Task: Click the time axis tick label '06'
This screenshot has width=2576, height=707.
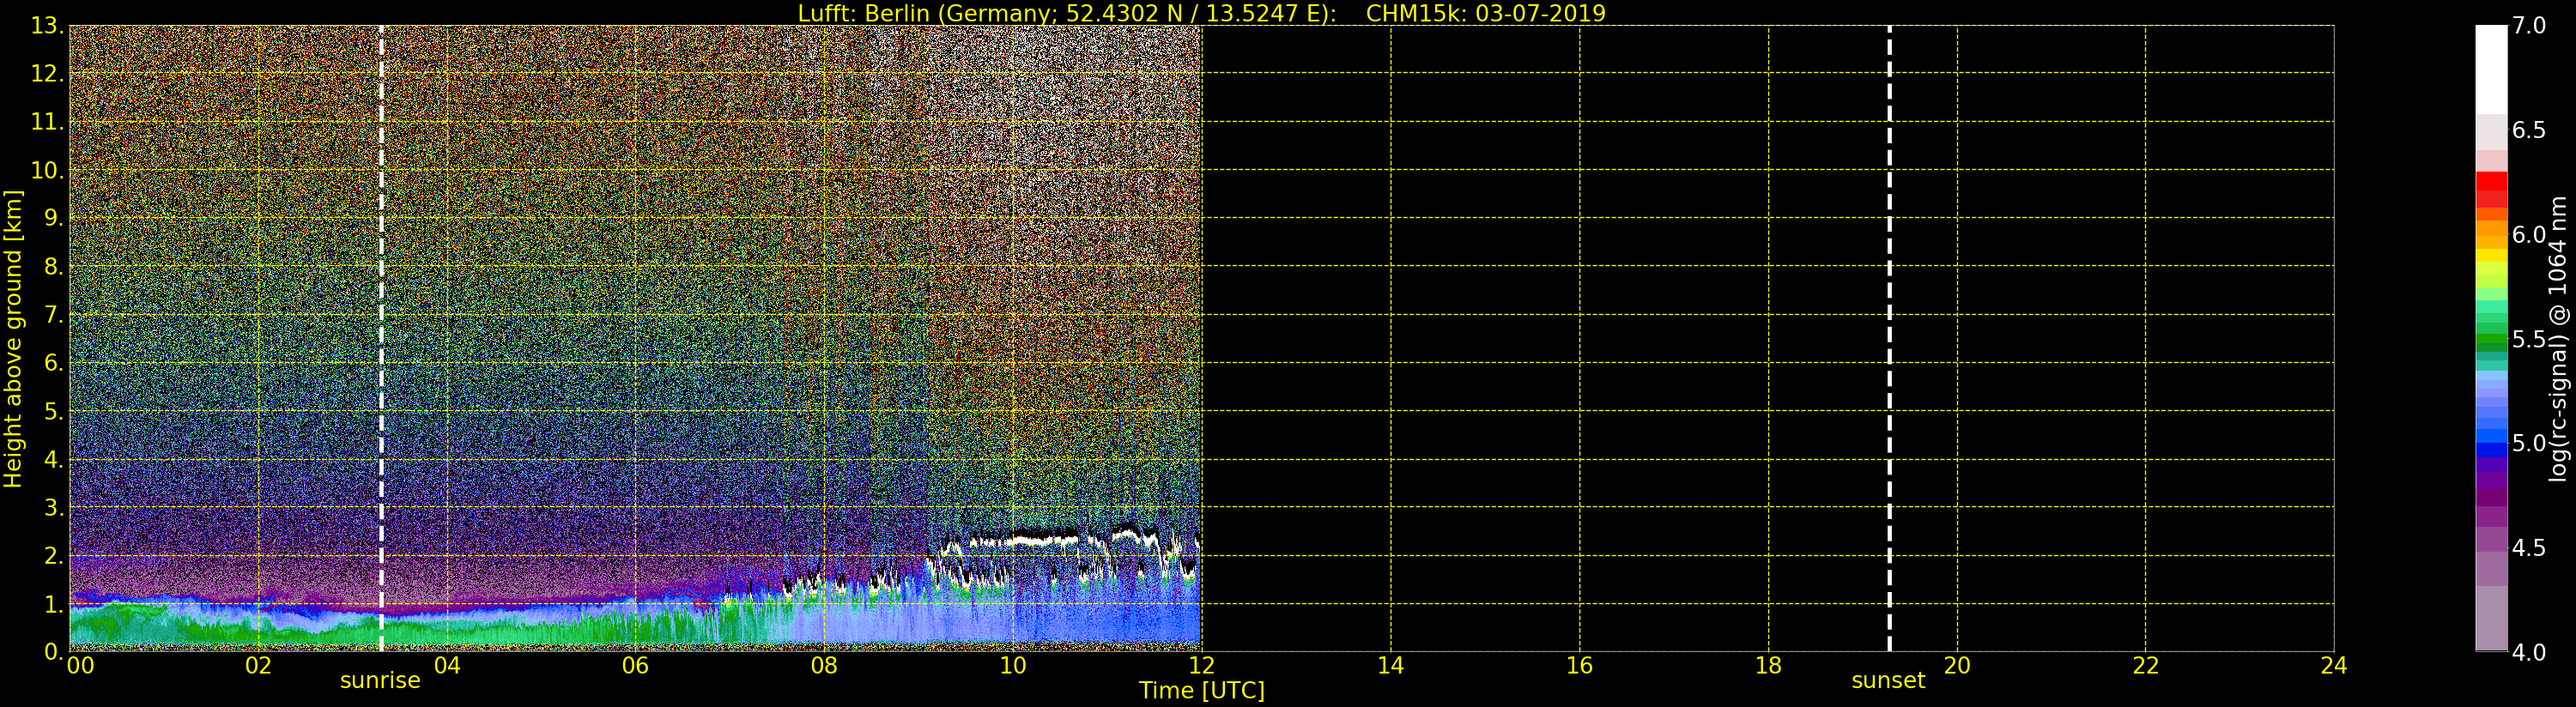Action: tap(635, 666)
